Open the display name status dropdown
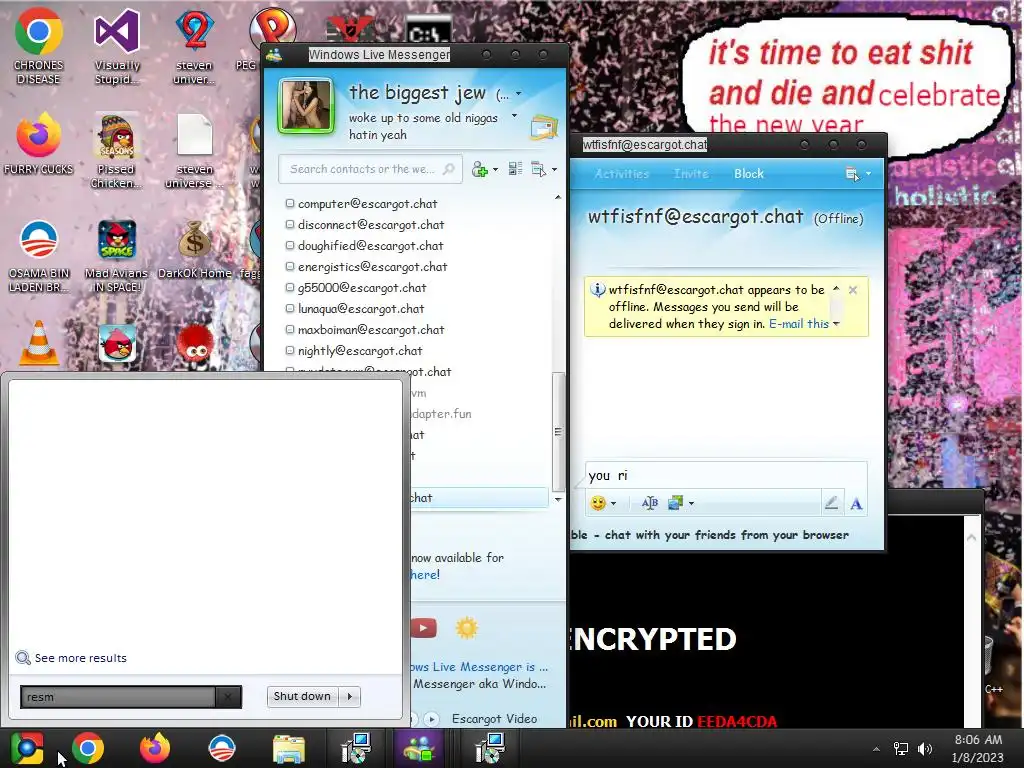1024x768 pixels. tap(519, 94)
